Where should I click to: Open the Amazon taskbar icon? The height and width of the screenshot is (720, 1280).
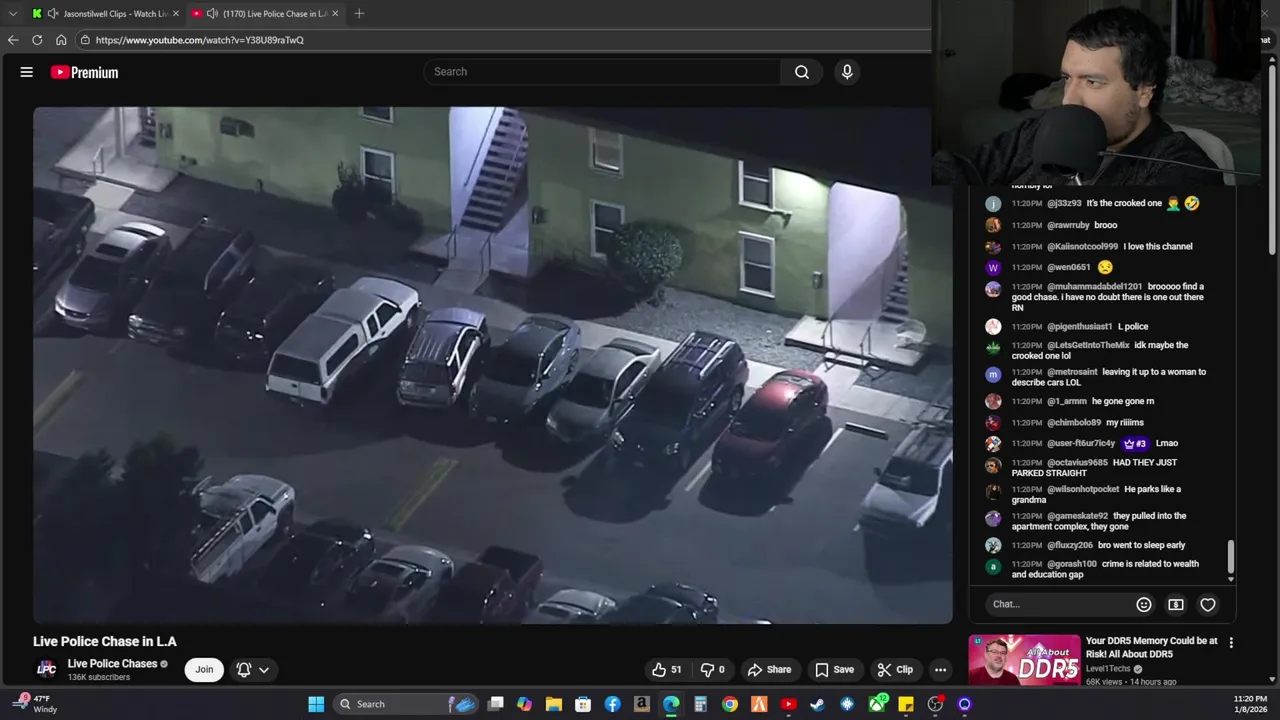[642, 704]
